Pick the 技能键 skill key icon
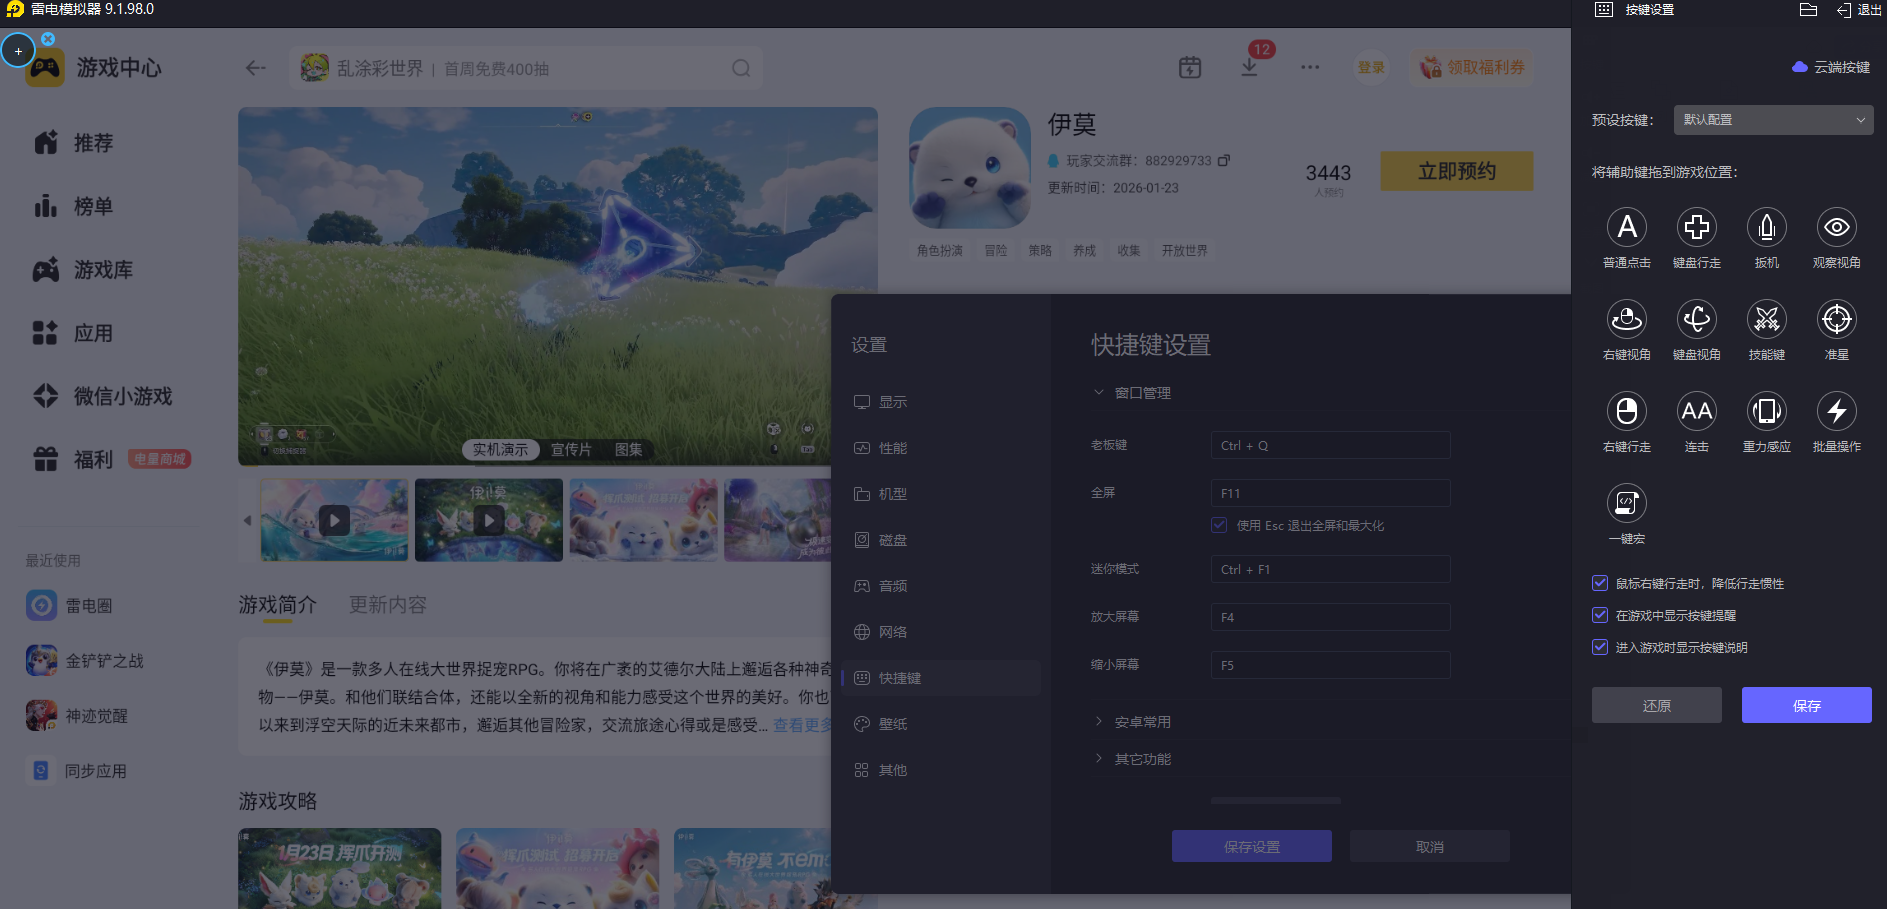1887x909 pixels. [1767, 319]
